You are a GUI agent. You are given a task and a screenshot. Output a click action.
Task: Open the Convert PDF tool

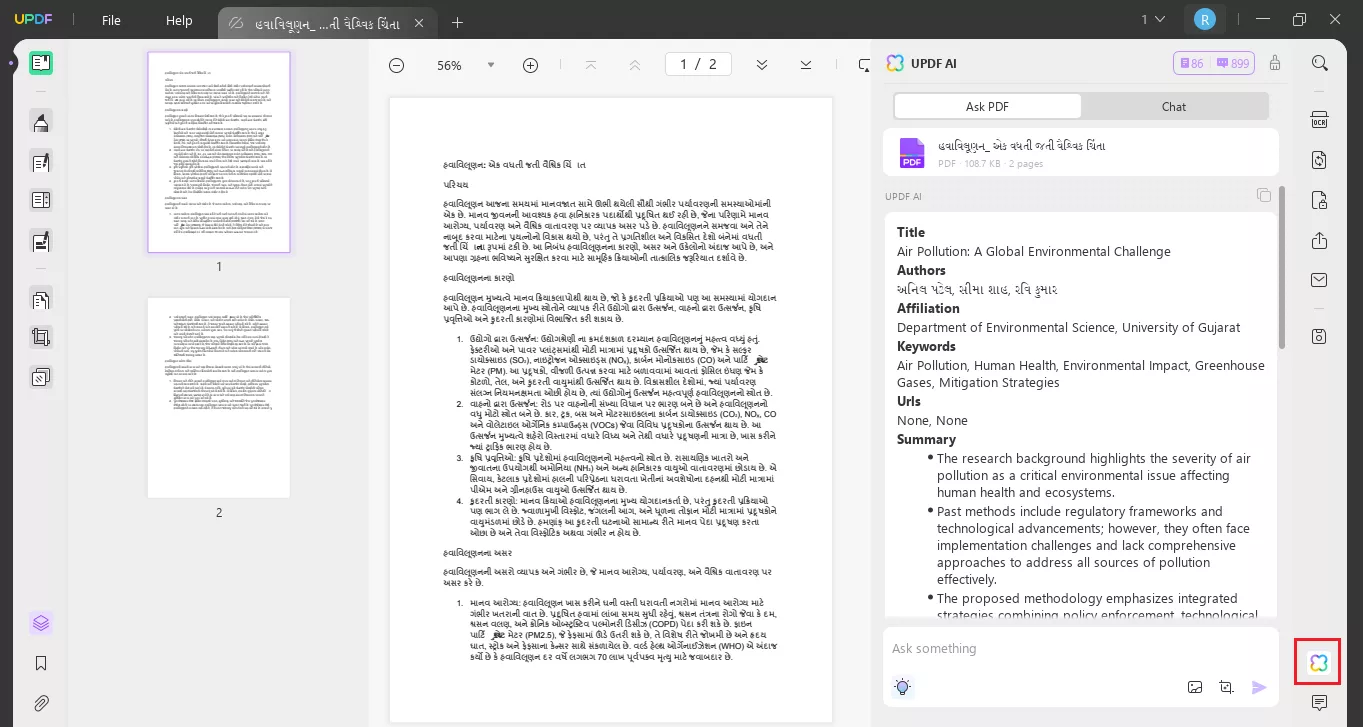coord(1320,160)
